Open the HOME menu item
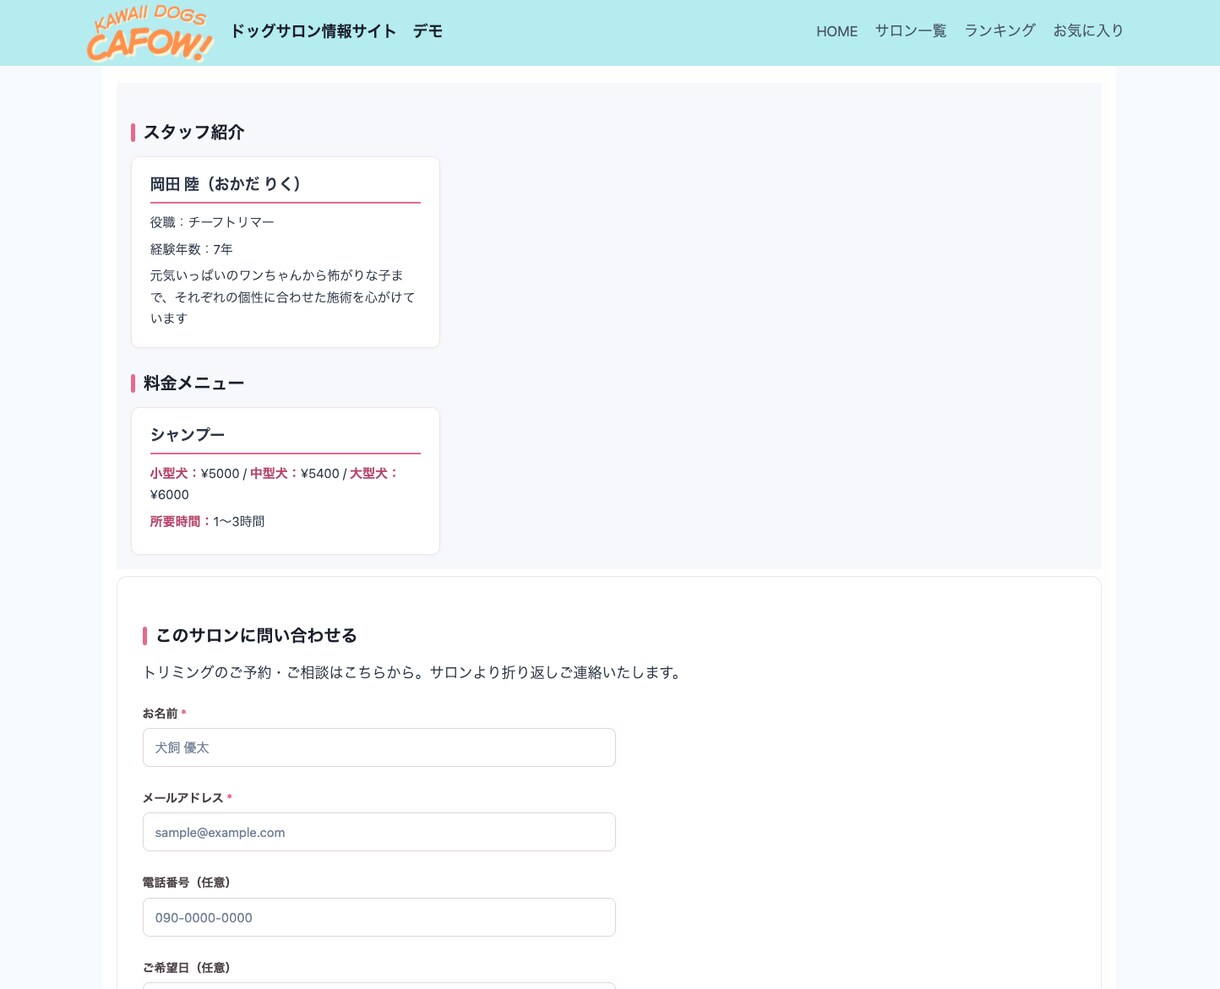Viewport: 1220px width, 989px height. (836, 32)
